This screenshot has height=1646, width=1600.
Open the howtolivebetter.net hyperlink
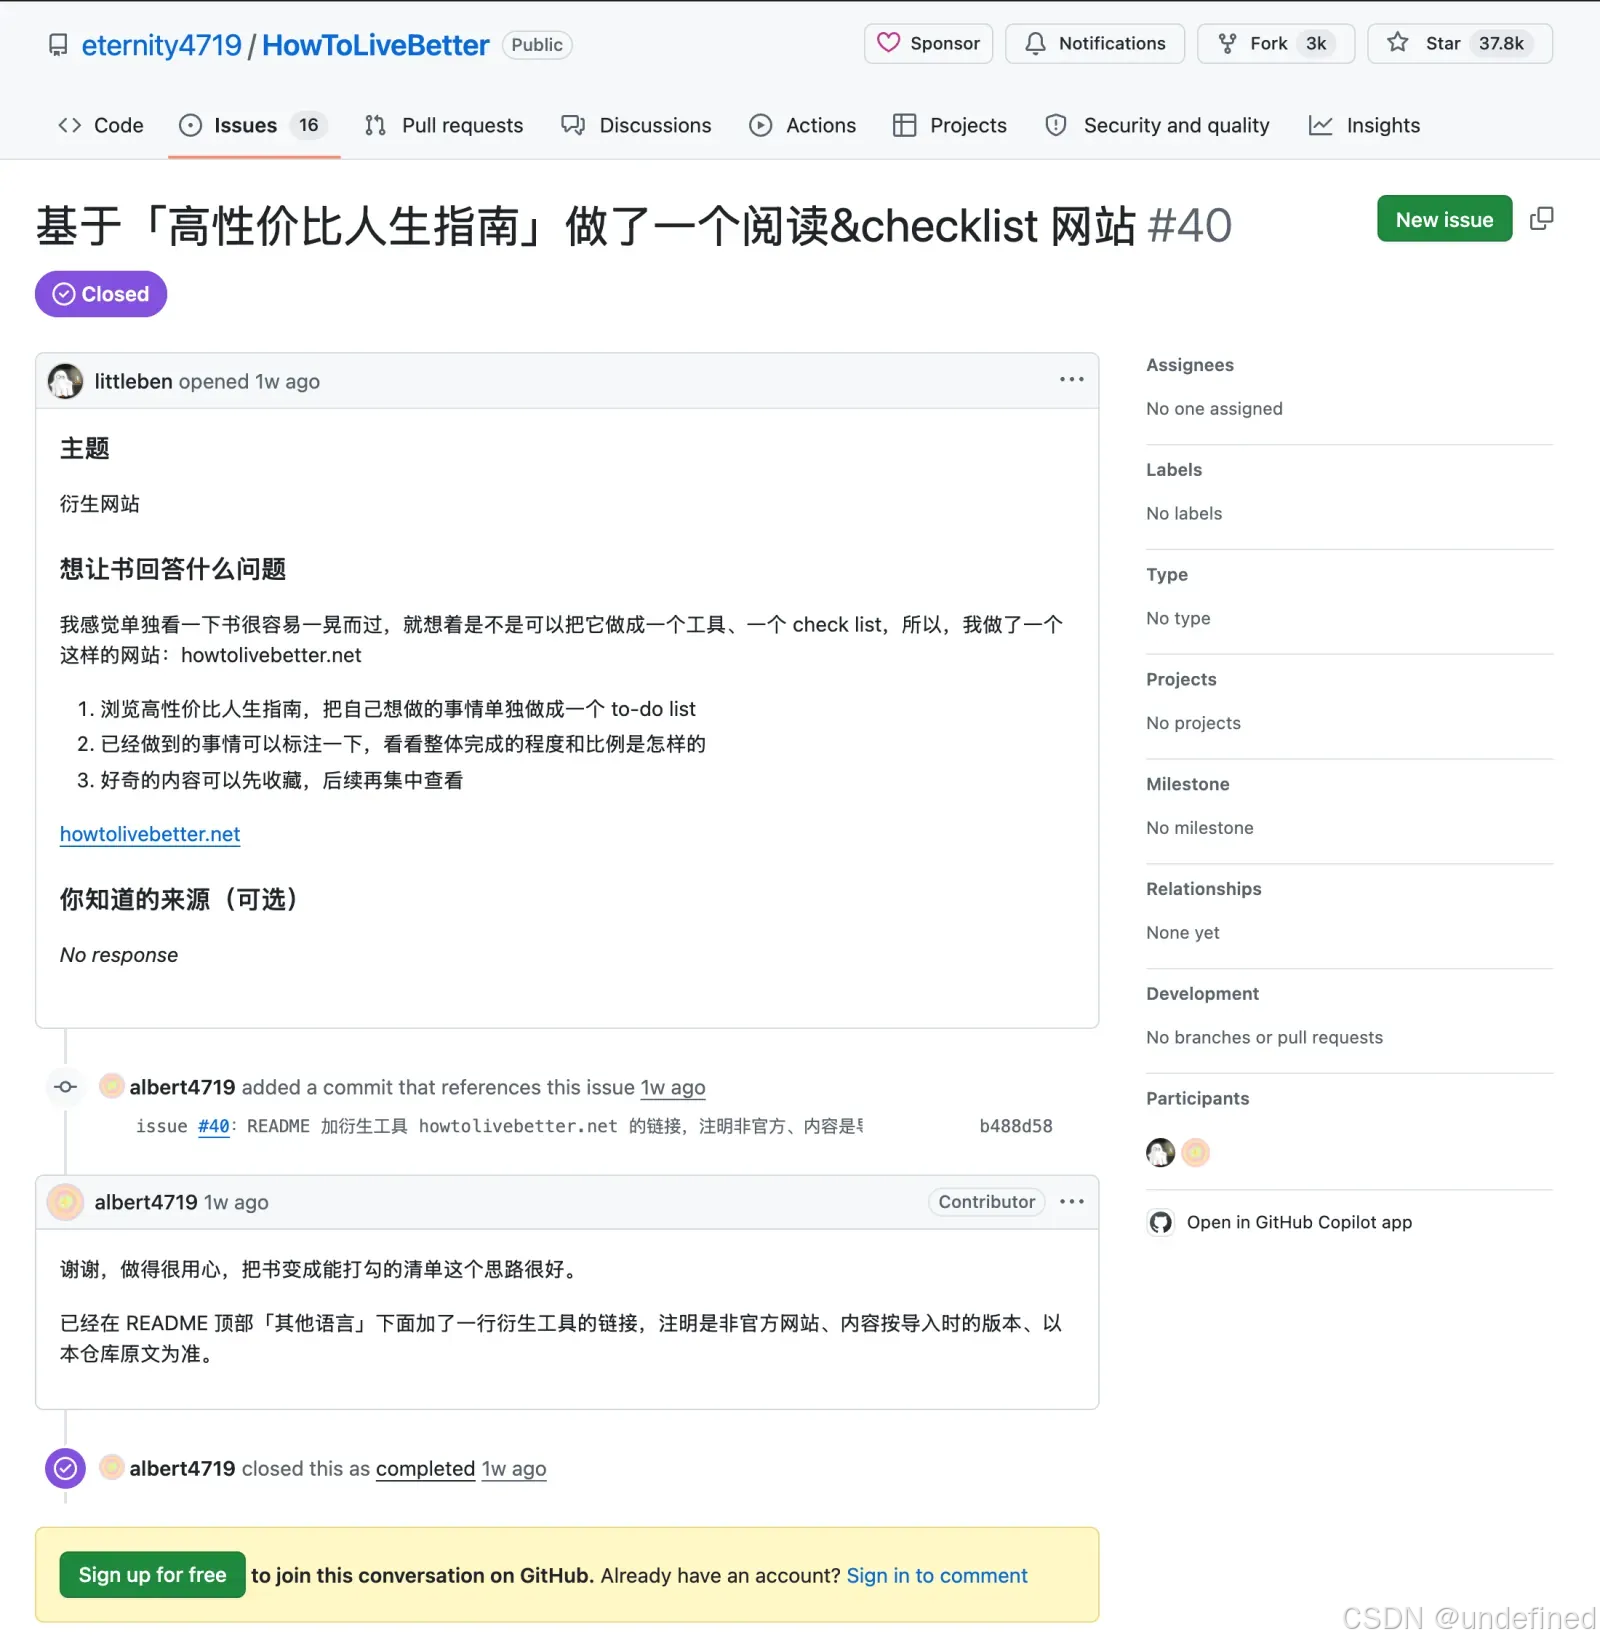pos(150,834)
